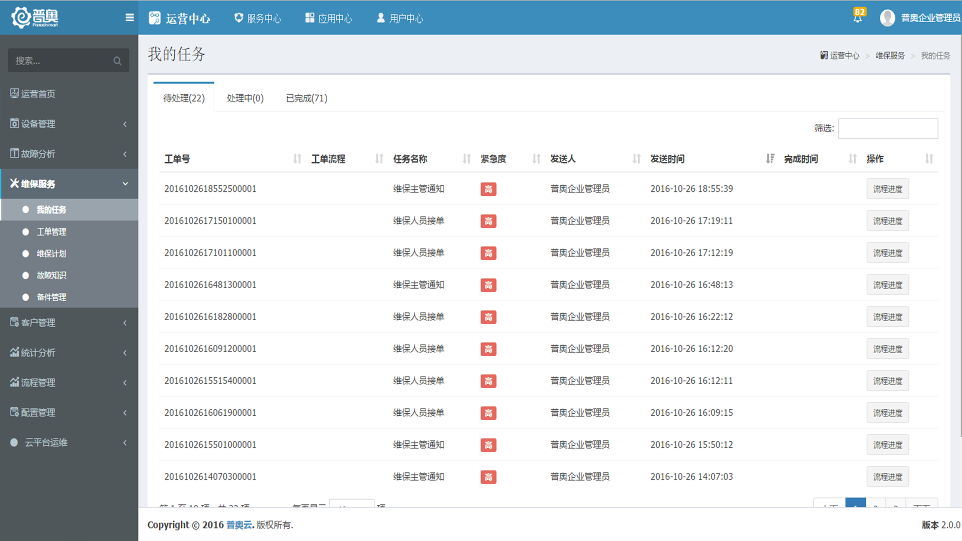Screen dimensions: 962x541
Task: Sort table by 任务名称 column icon
Action: [466, 159]
